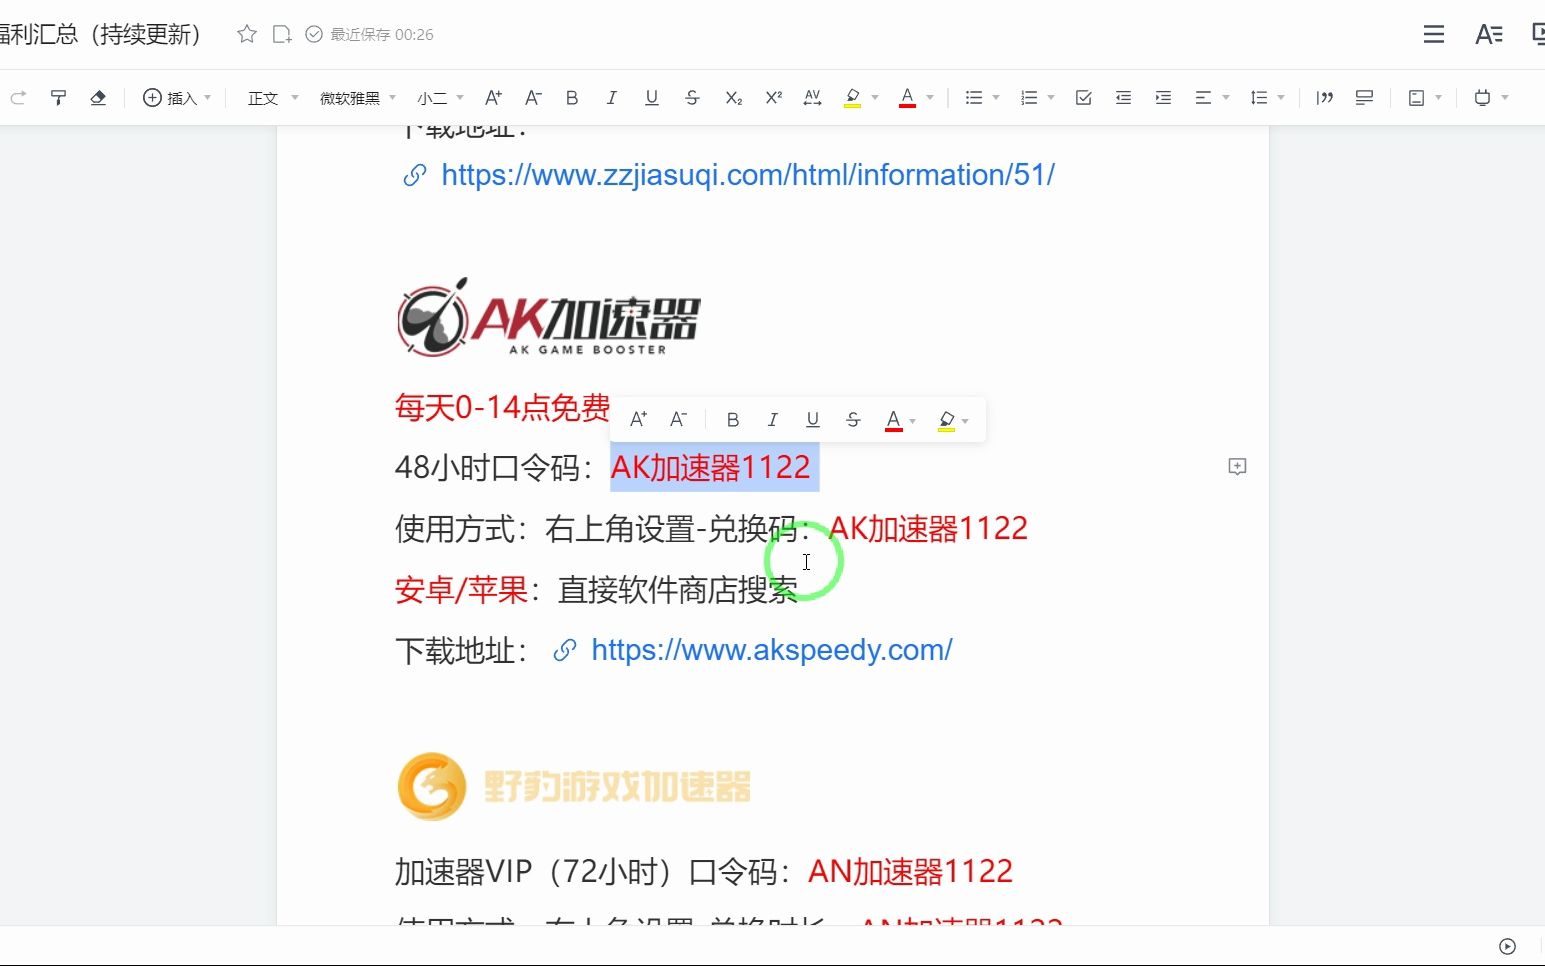This screenshot has height=966, width=1545.
Task: Toggle underline in the floating toolbar
Action: tap(813, 420)
